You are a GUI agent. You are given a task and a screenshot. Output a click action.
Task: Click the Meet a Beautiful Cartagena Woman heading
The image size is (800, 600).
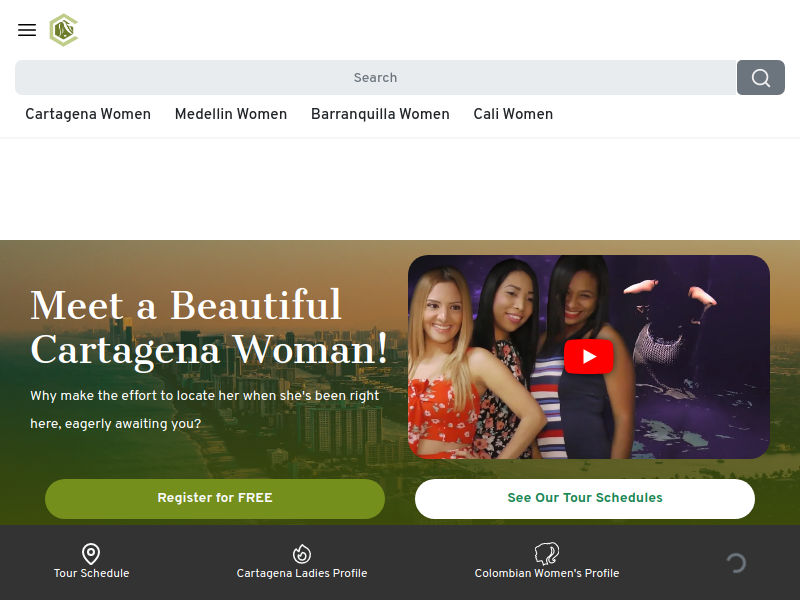[x=209, y=328]
